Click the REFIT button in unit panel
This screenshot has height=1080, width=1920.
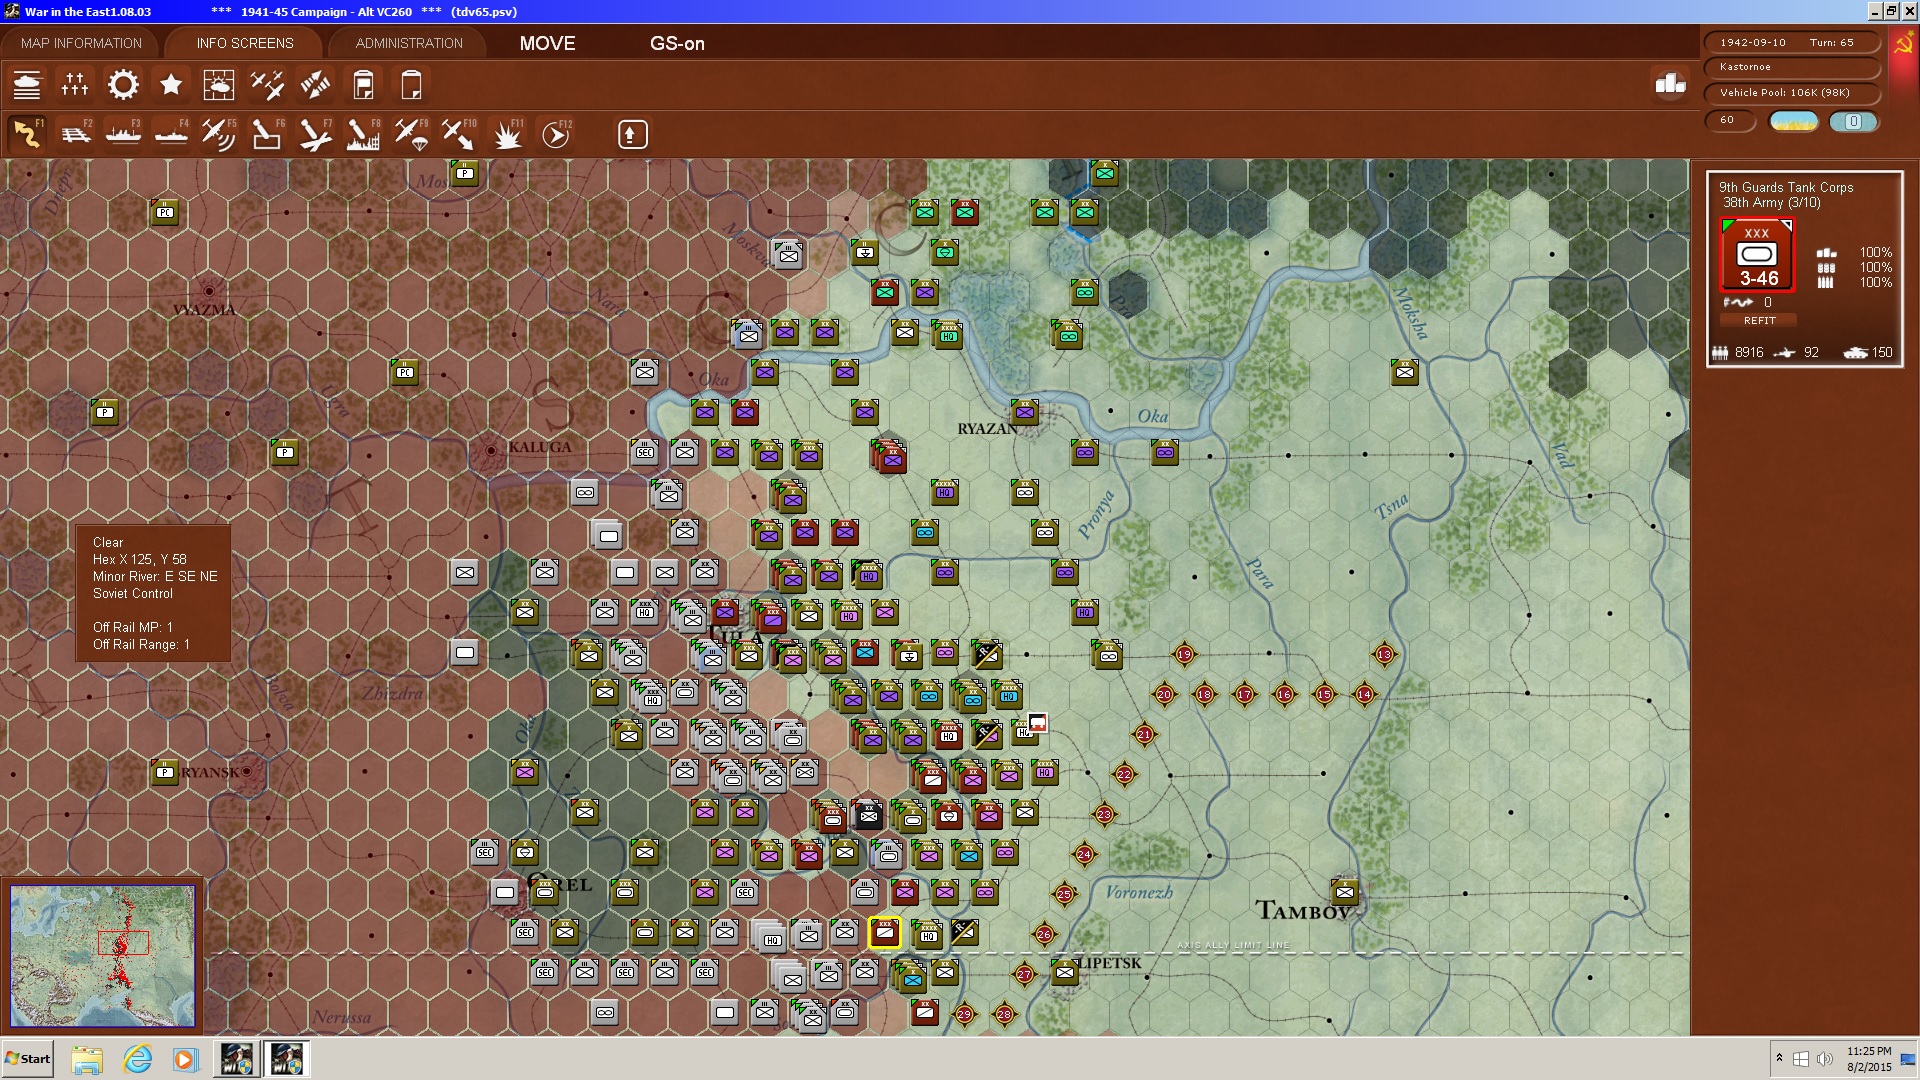(1759, 320)
